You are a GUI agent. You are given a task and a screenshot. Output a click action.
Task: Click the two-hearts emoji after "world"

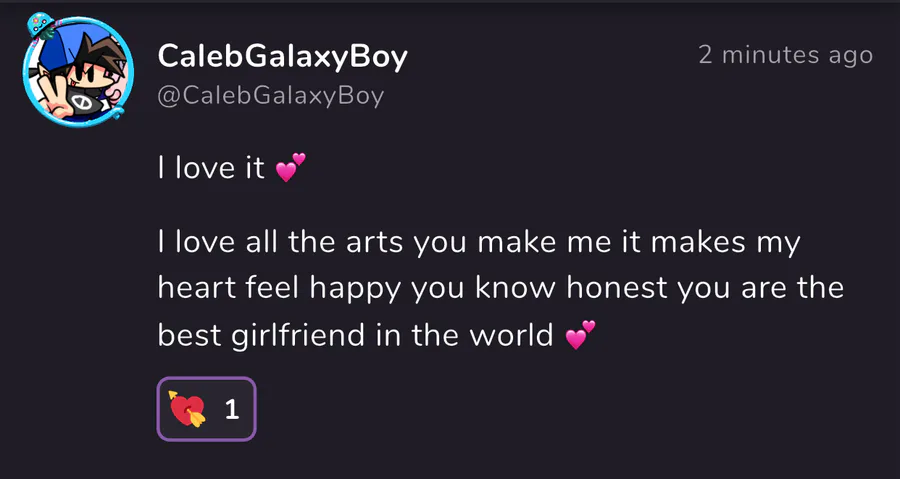tap(580, 335)
